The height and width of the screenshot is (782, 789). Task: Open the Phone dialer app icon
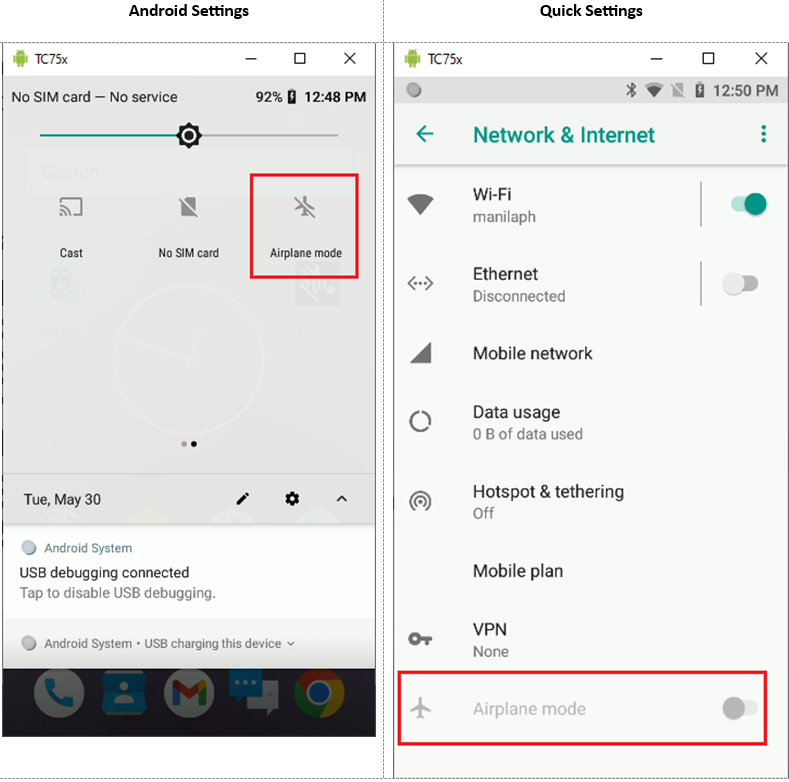[59, 693]
